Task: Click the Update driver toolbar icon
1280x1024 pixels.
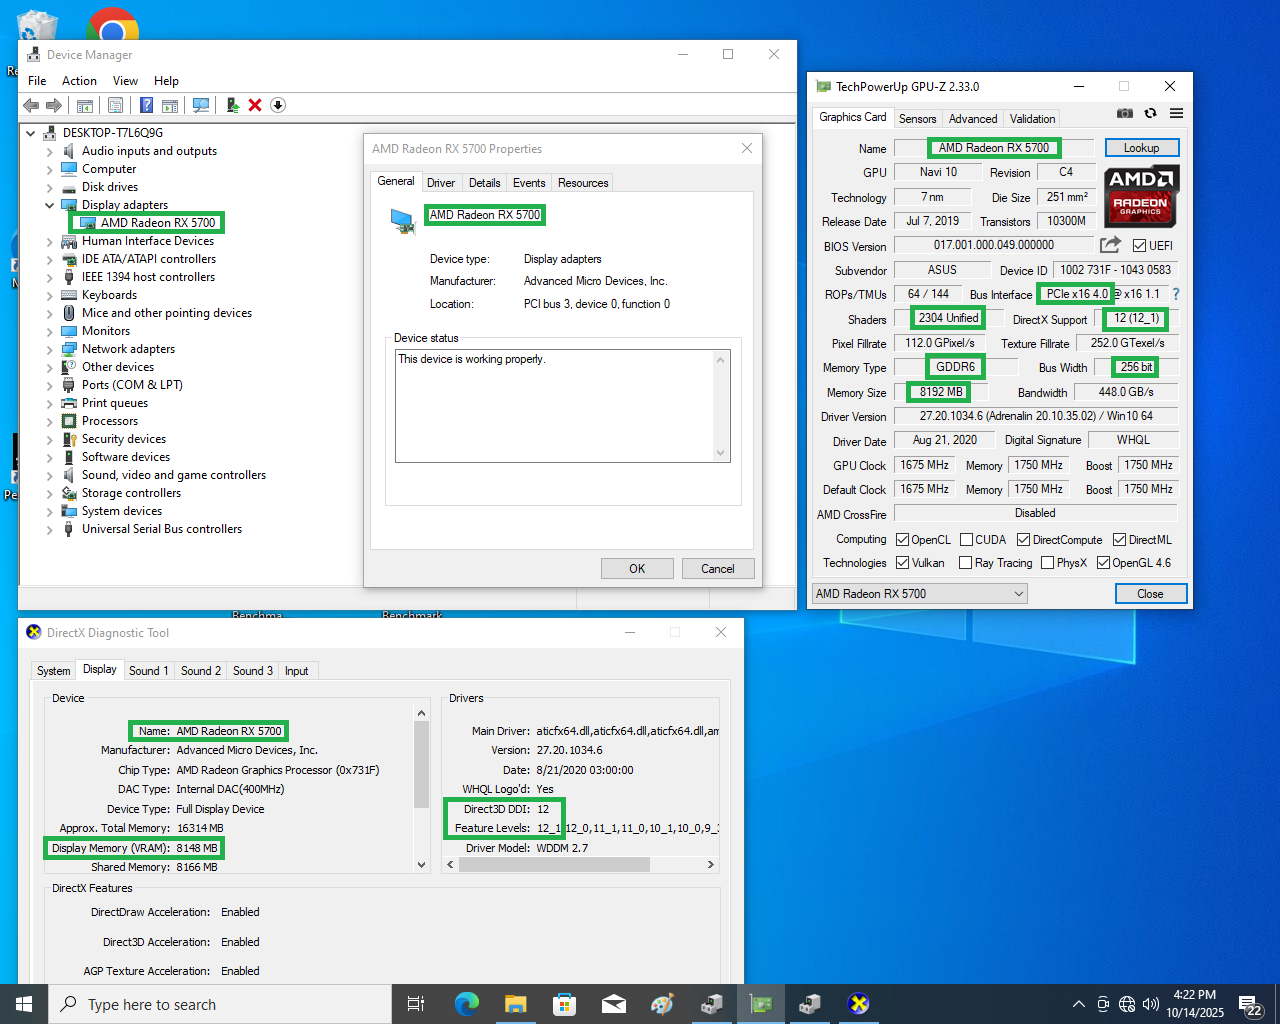Action: click(232, 105)
